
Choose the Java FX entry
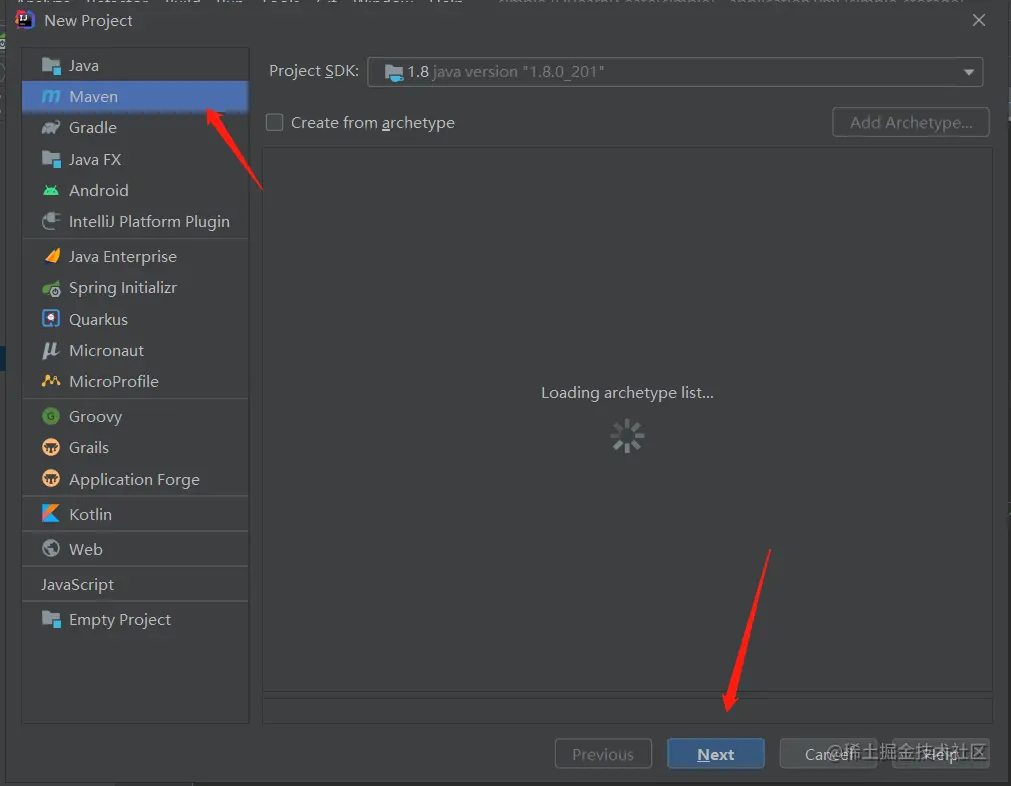coord(135,159)
